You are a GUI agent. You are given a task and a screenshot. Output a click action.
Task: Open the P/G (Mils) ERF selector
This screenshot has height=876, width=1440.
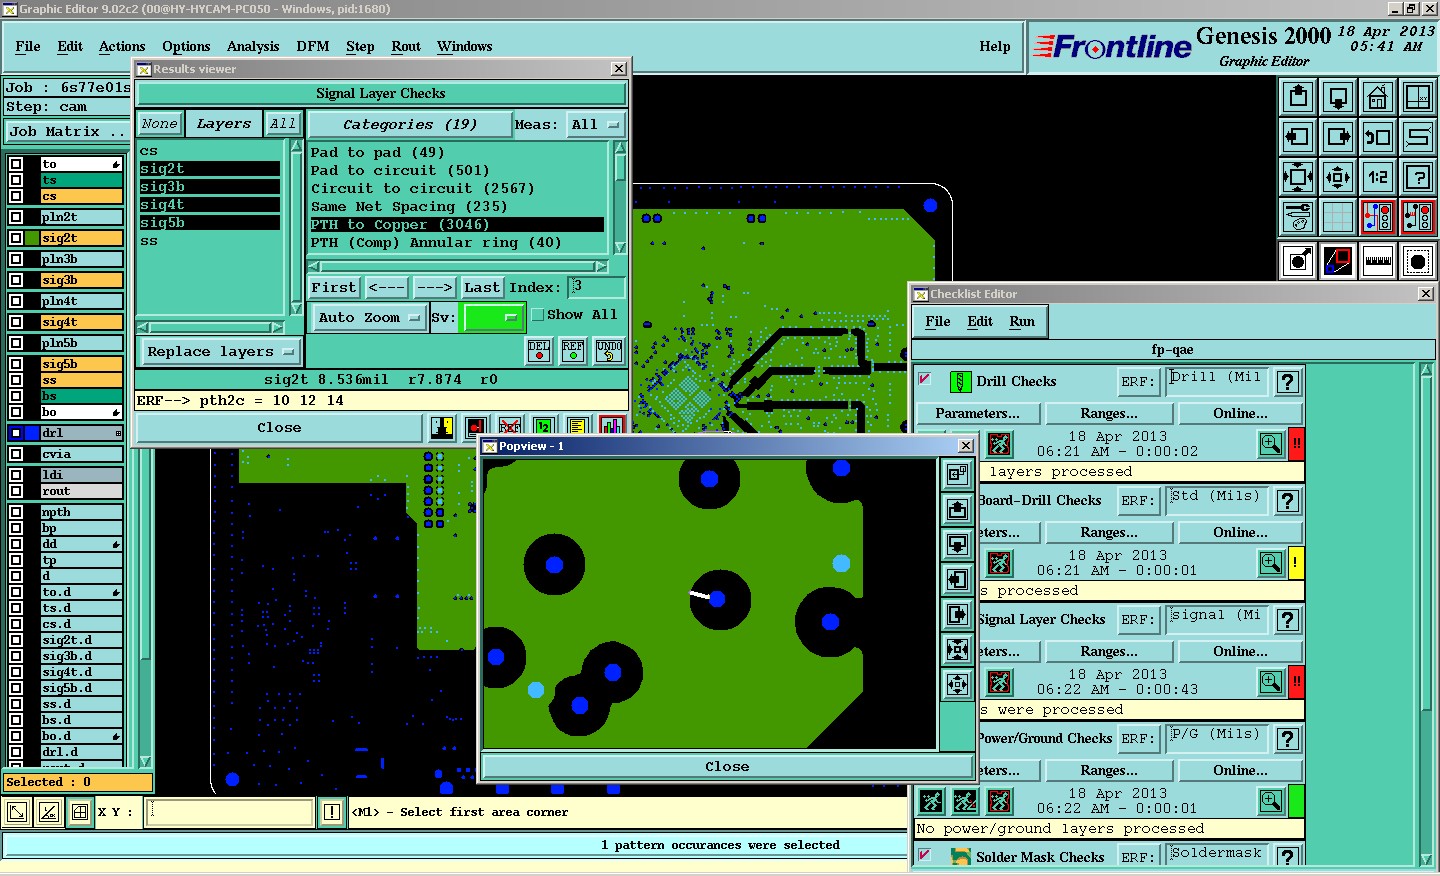coord(1217,737)
